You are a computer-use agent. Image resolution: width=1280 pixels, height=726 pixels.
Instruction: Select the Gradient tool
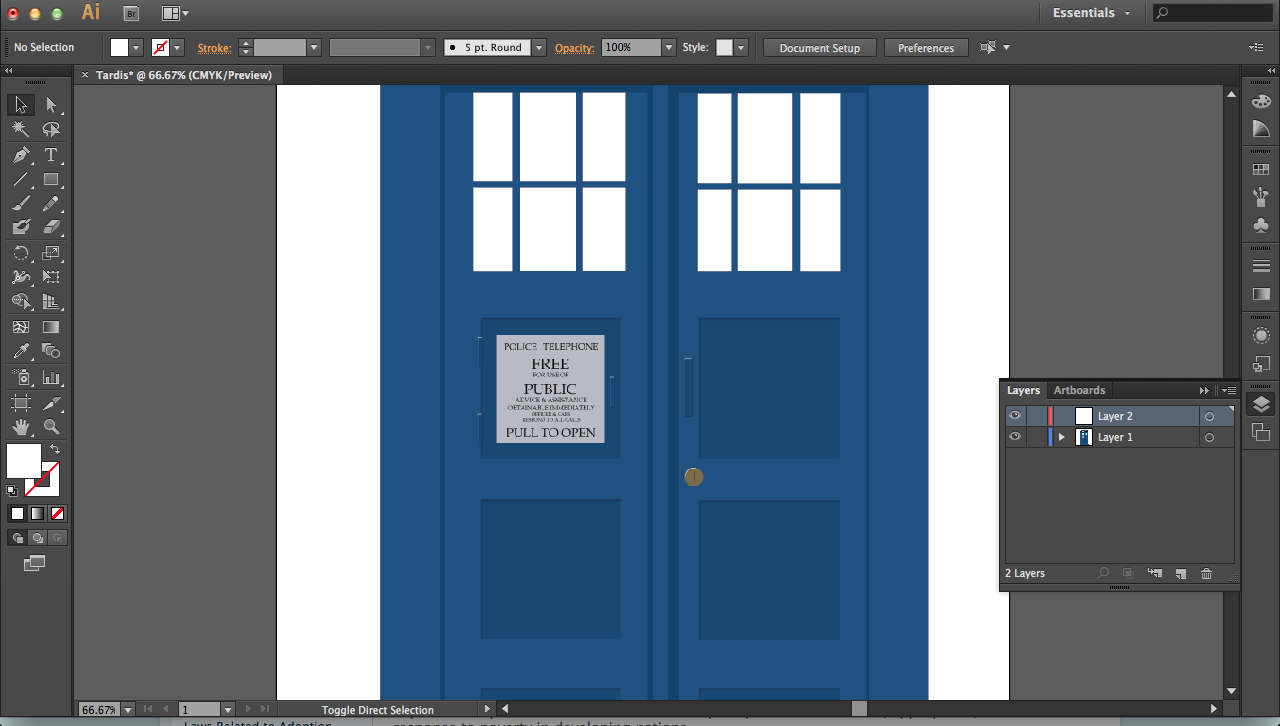[51, 327]
